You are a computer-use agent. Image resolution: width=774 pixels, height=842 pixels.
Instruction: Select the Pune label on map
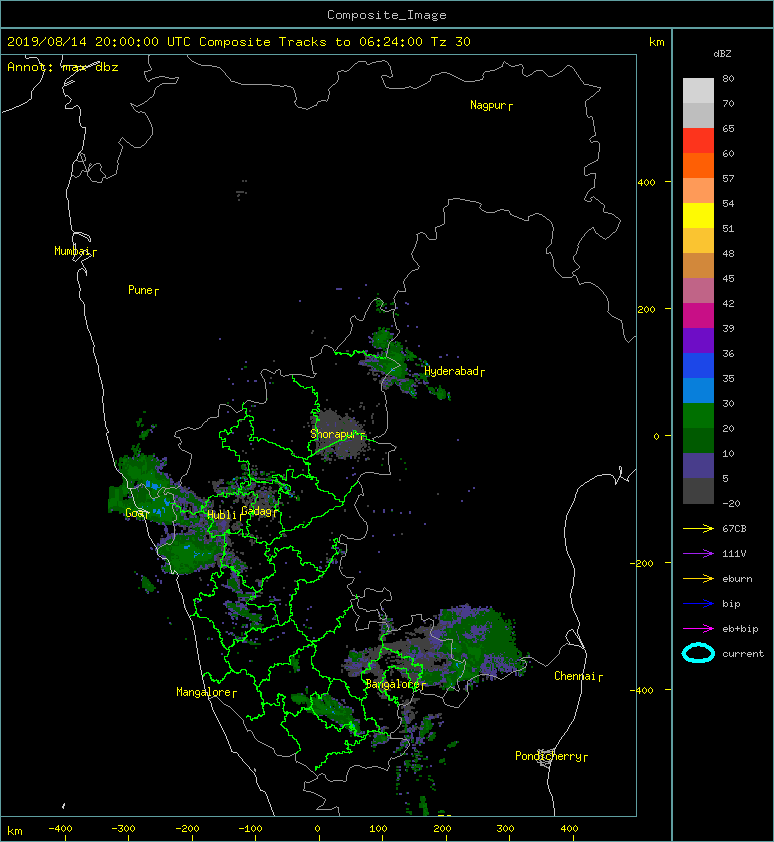(143, 290)
